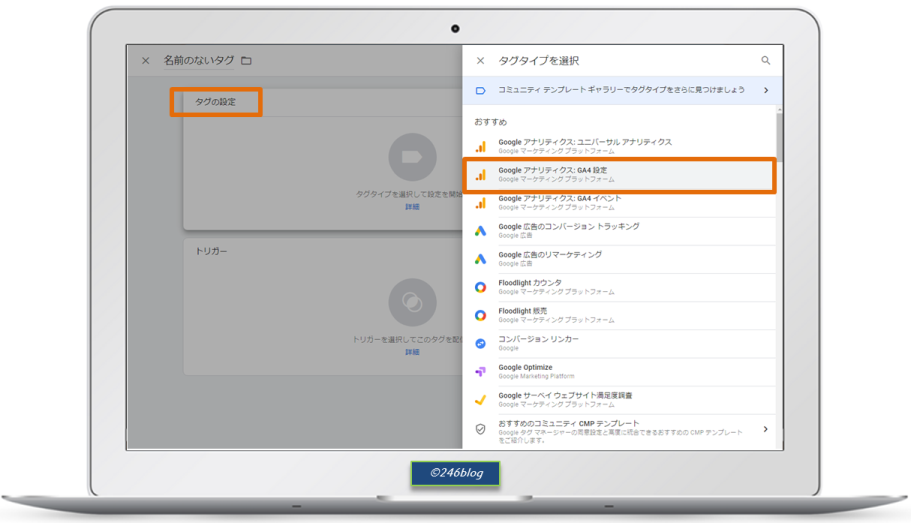Expand the CMP templates chevron

pos(765,429)
